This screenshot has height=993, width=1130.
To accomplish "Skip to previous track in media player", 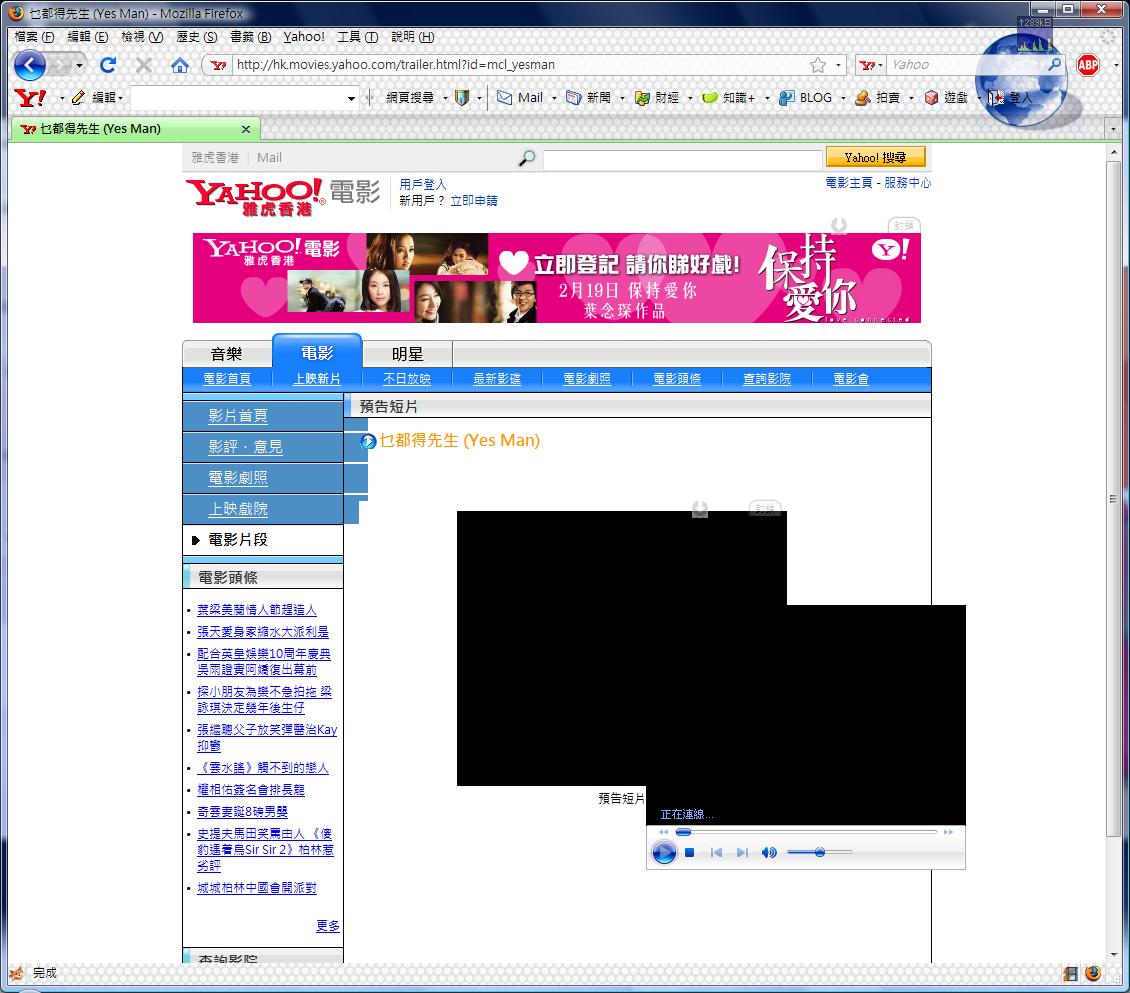I will tap(716, 852).
